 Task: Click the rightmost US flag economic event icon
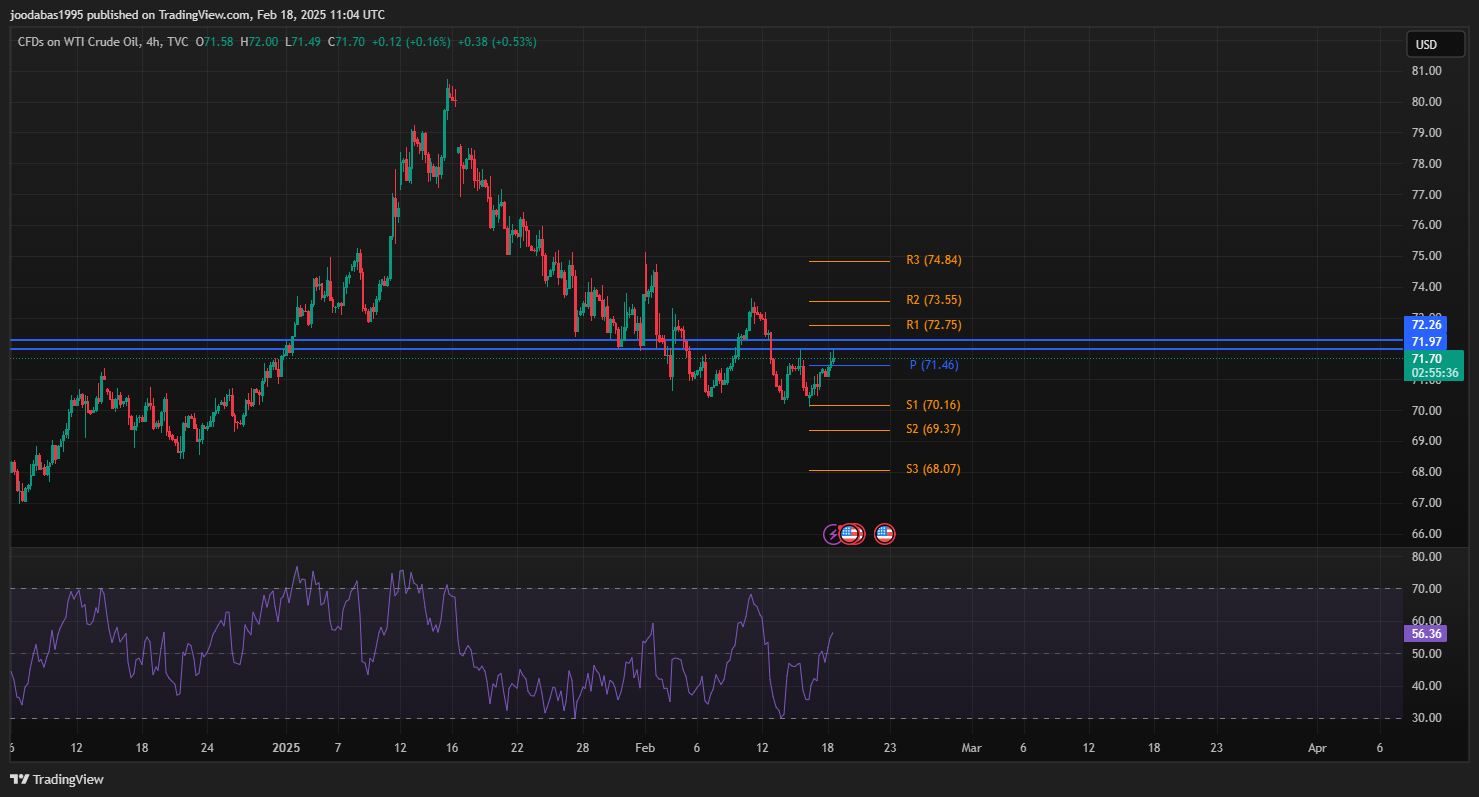884,534
